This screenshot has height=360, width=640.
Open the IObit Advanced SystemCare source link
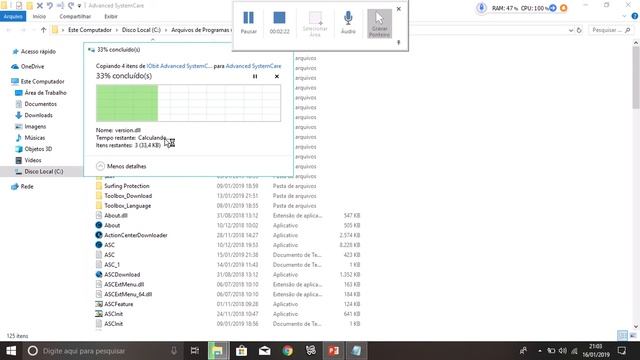pyautogui.click(x=179, y=66)
